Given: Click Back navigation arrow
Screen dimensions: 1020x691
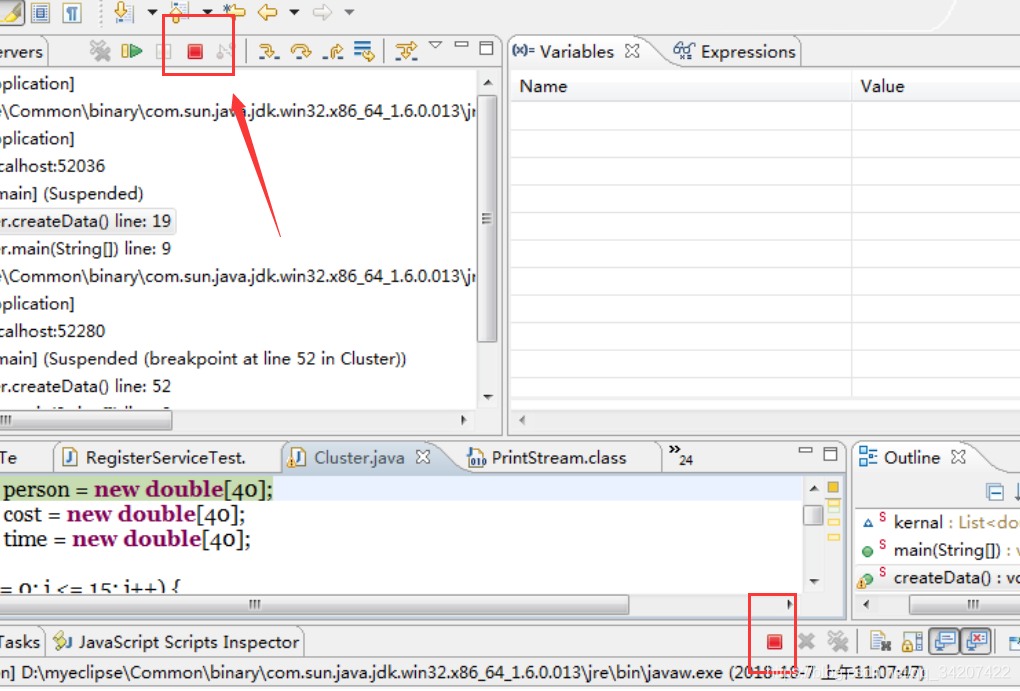Looking at the screenshot, I should click(267, 12).
